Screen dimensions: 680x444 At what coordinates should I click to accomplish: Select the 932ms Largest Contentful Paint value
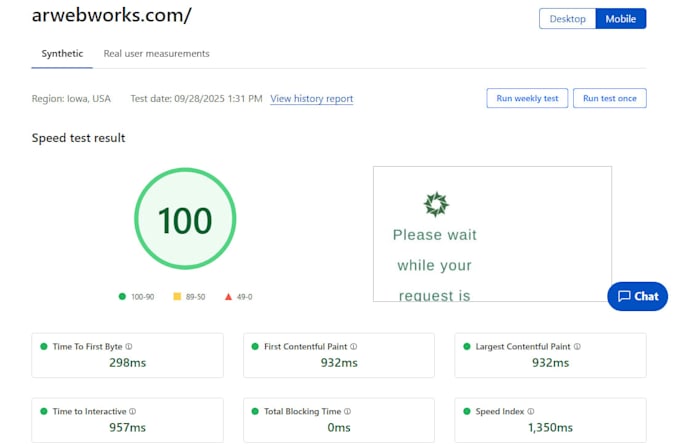pos(550,362)
